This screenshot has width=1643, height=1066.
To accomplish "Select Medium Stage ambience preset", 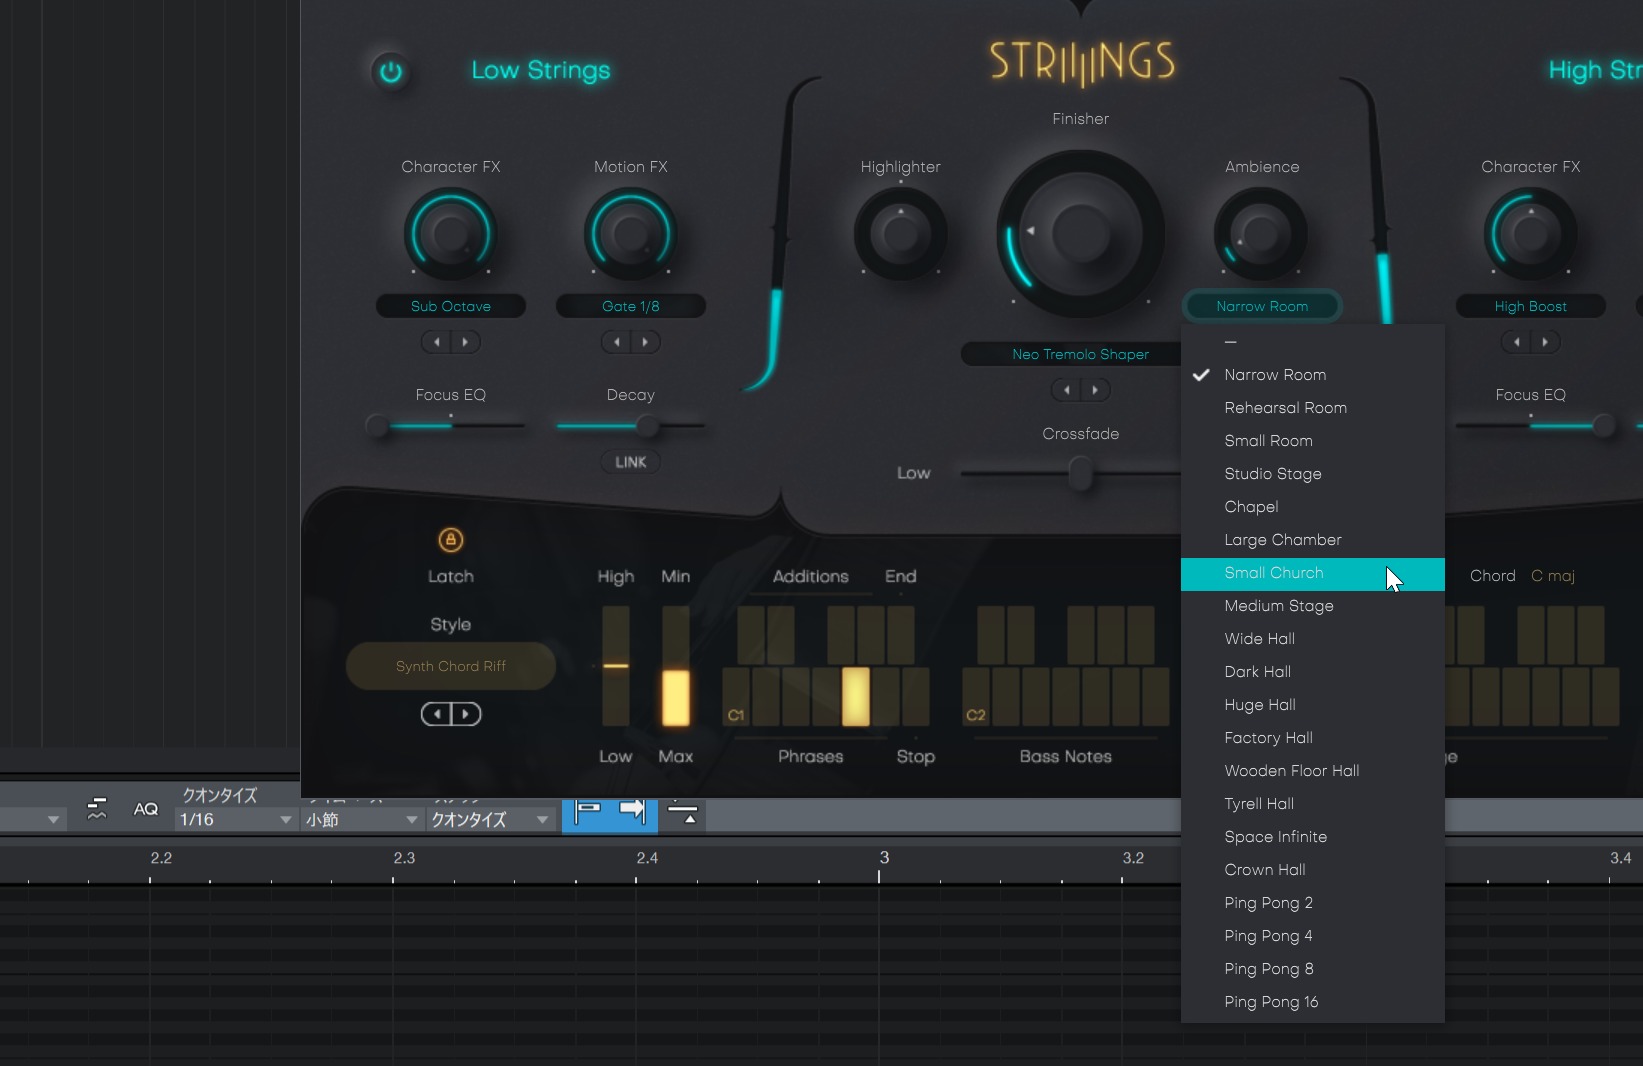I will [x=1313, y=606].
